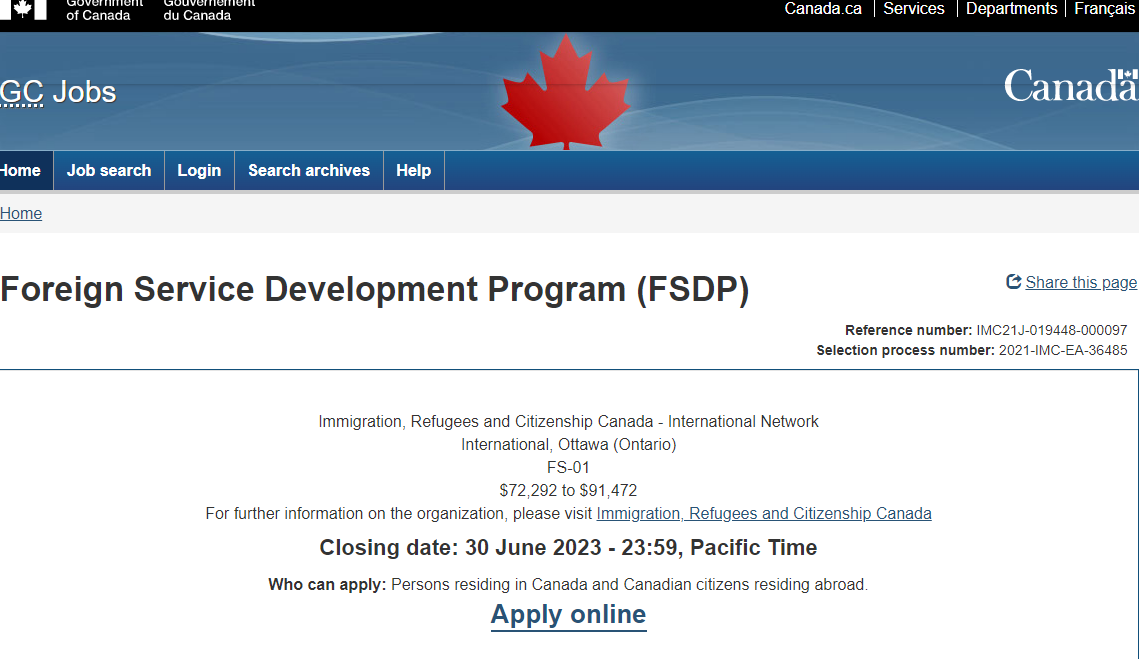The image size is (1139, 659).
Task: Click the FS-01 classification text
Action: [568, 467]
